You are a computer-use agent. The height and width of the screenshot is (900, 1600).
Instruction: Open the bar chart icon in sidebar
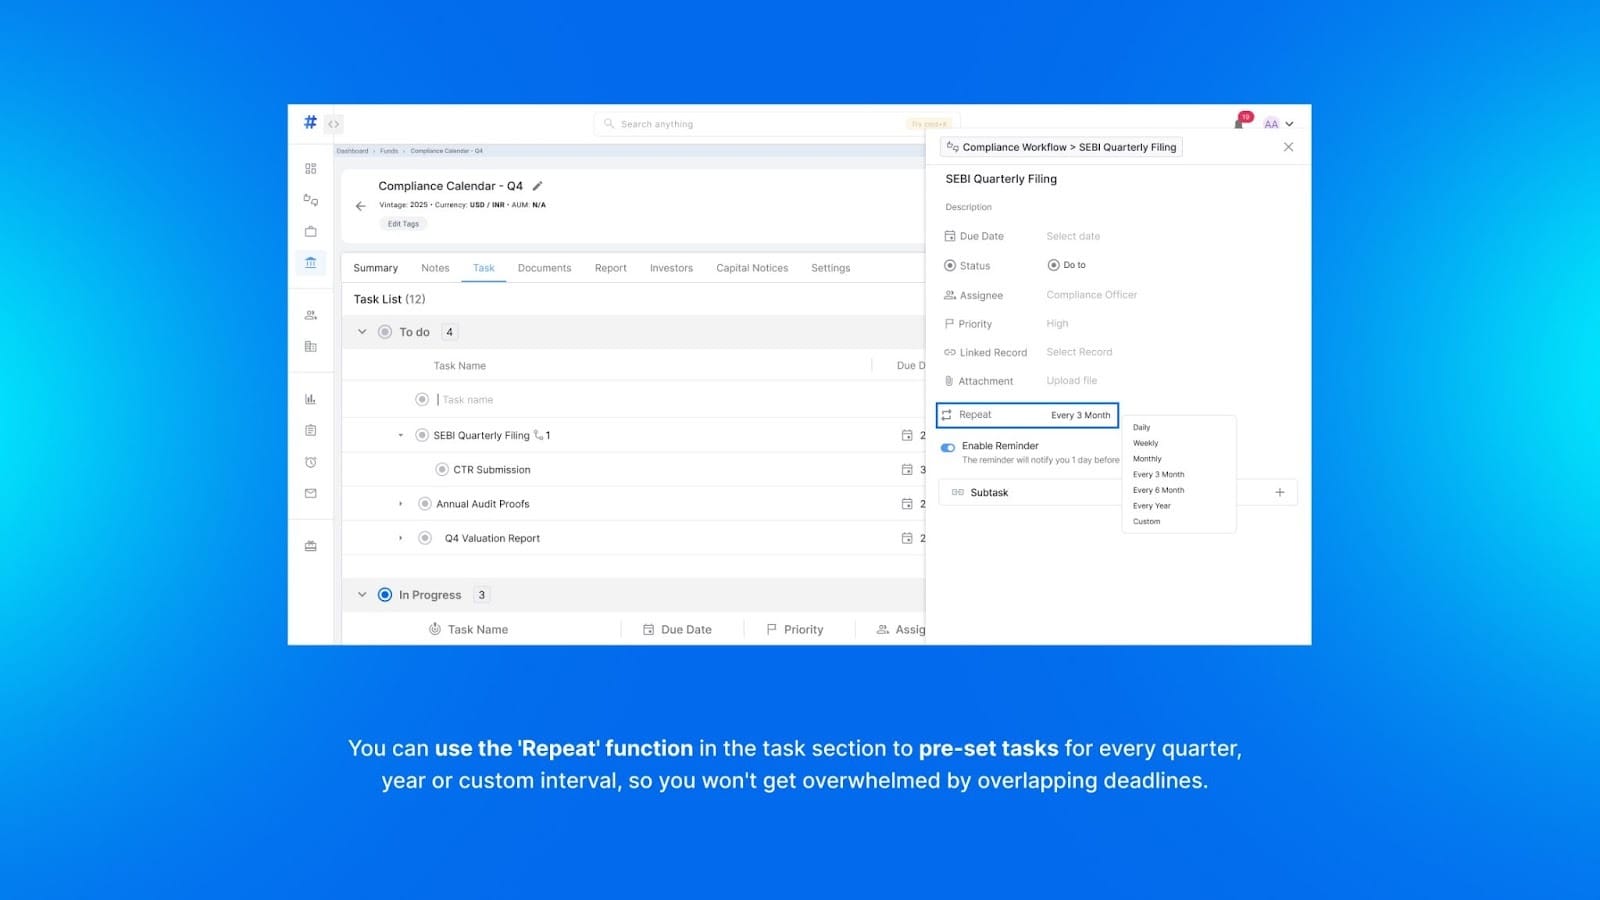[x=311, y=399]
